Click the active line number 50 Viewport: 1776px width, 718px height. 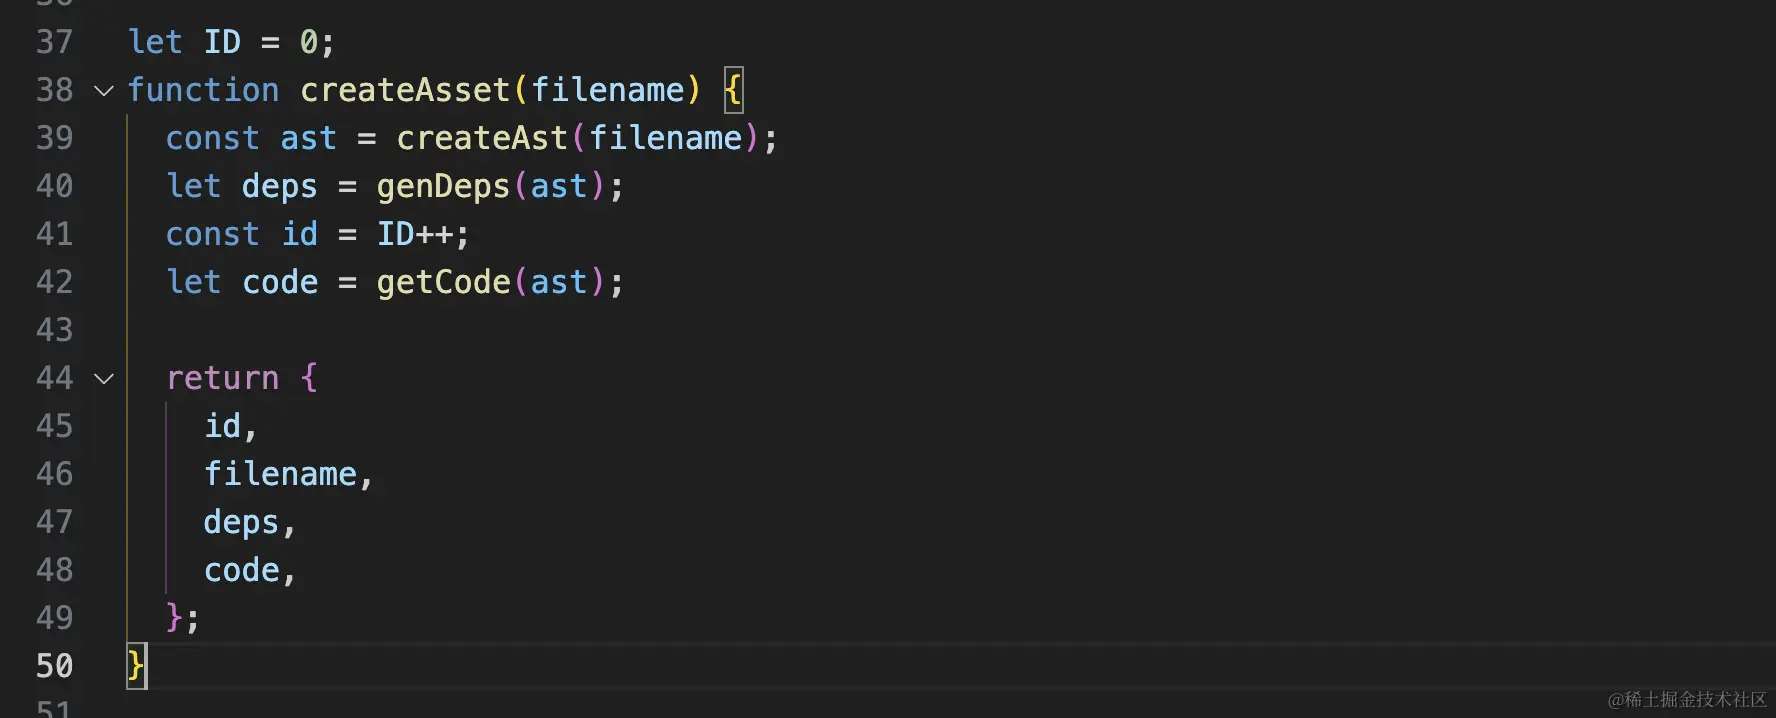[x=55, y=666]
